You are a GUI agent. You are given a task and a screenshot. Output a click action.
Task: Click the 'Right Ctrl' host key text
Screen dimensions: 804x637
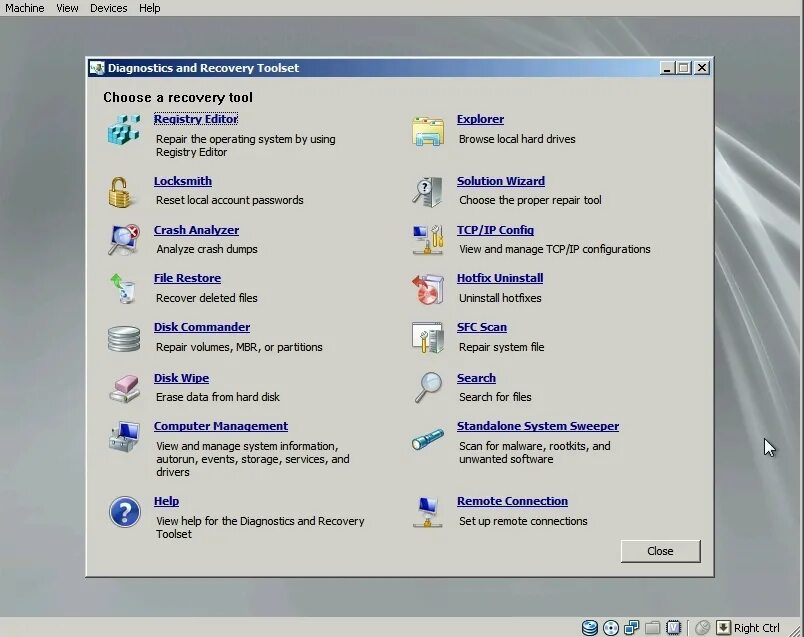point(756,628)
